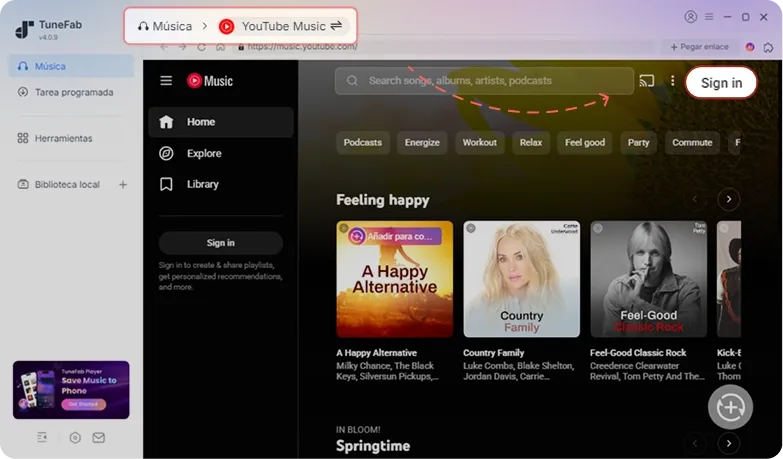This screenshot has width=783, height=459.
Task: Select the Energize chip
Action: pyautogui.click(x=422, y=143)
